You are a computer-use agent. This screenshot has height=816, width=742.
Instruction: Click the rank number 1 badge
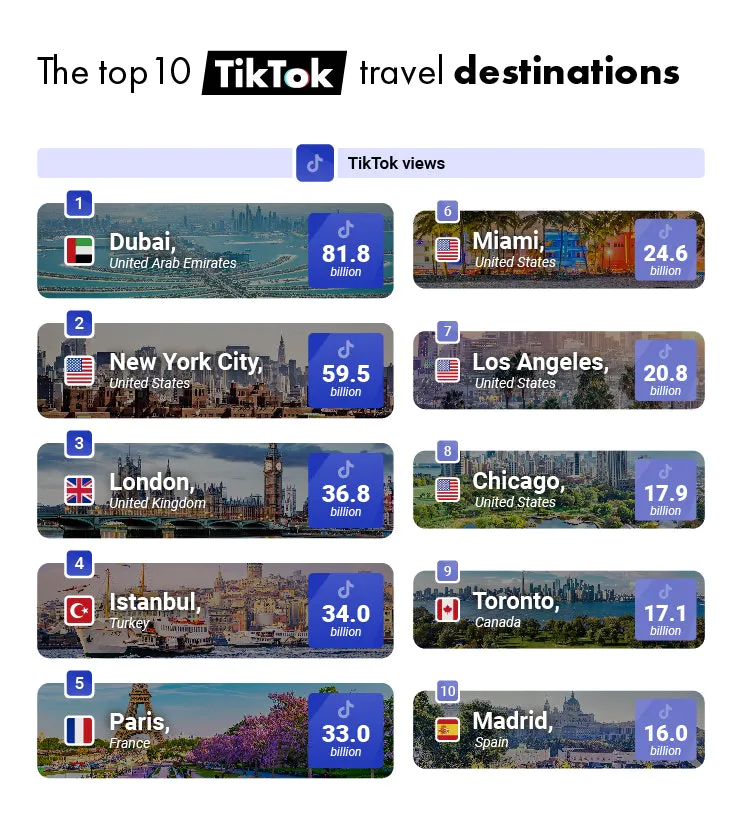pos(79,204)
